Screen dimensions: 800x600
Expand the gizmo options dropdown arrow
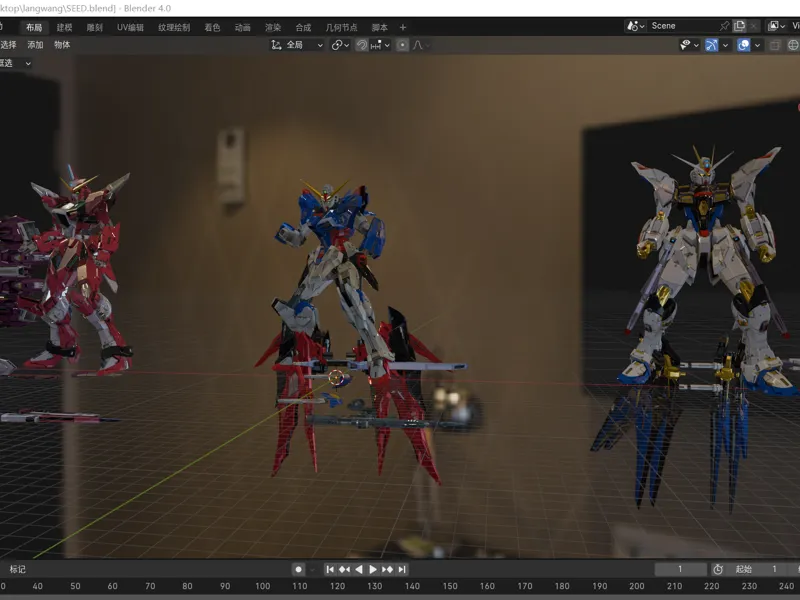(x=726, y=45)
